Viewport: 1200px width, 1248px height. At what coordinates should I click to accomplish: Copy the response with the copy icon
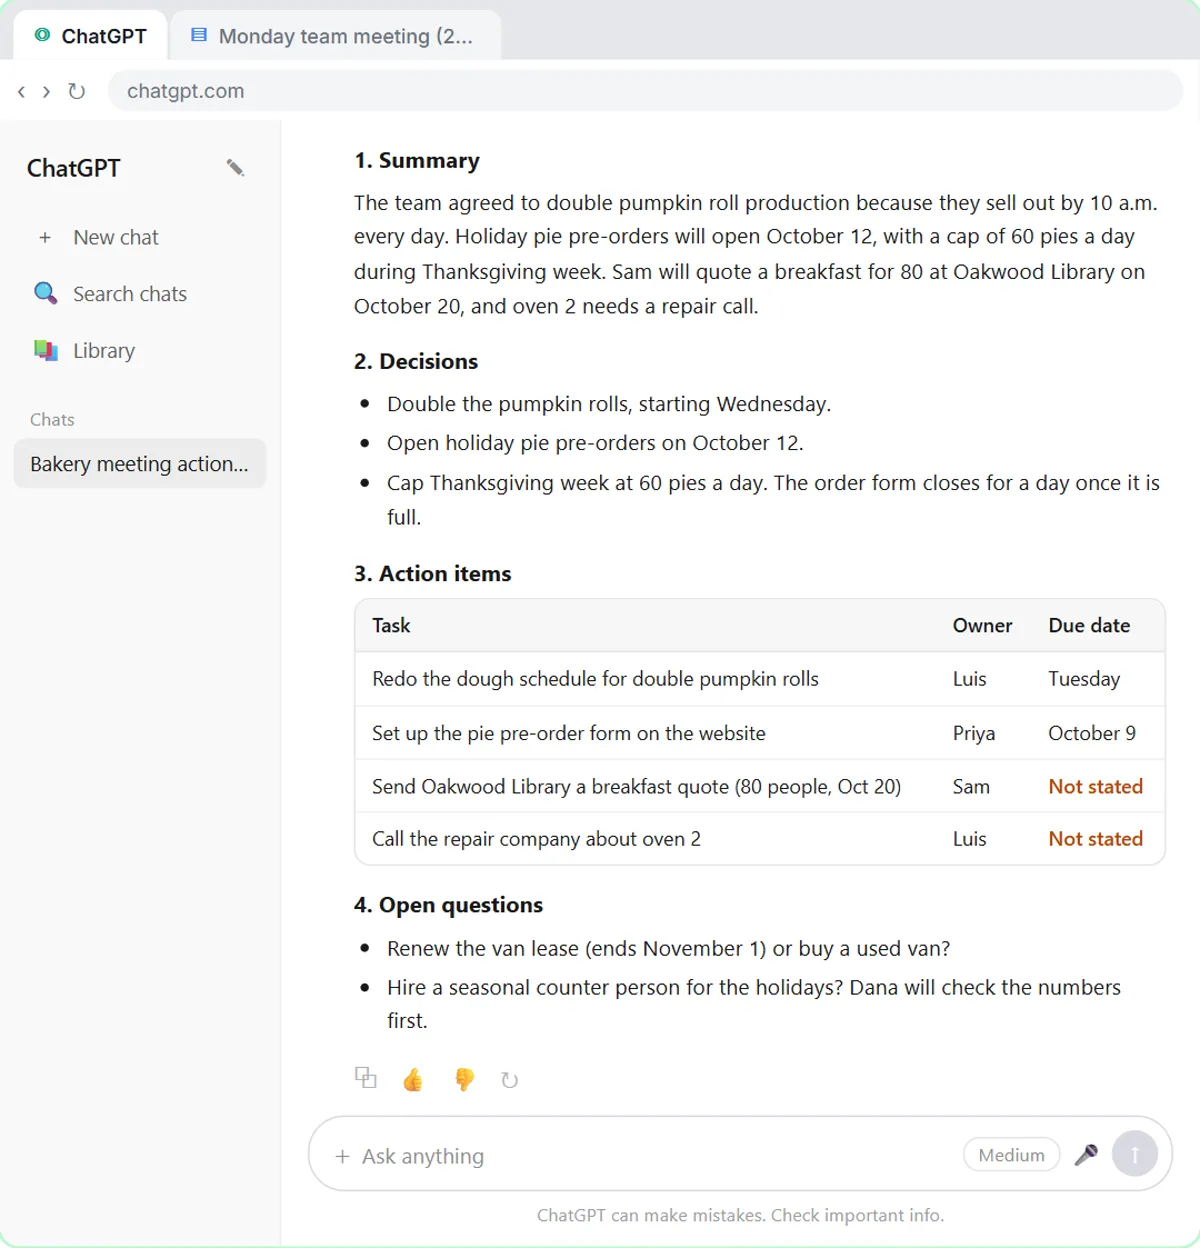click(x=366, y=1078)
